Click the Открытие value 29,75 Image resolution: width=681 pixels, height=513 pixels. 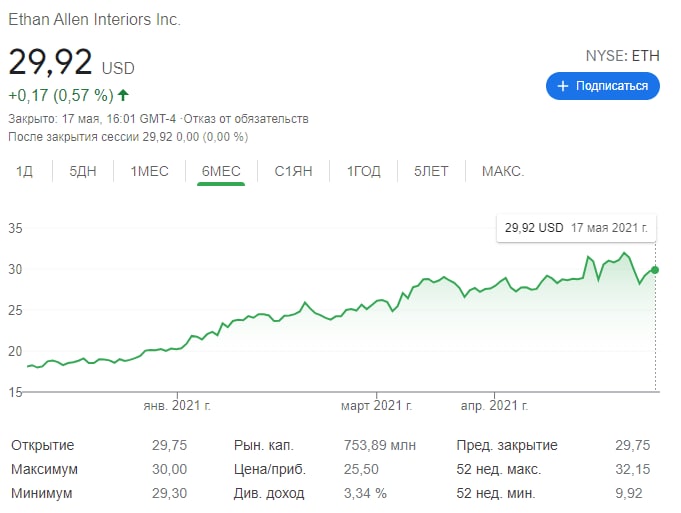tap(169, 445)
